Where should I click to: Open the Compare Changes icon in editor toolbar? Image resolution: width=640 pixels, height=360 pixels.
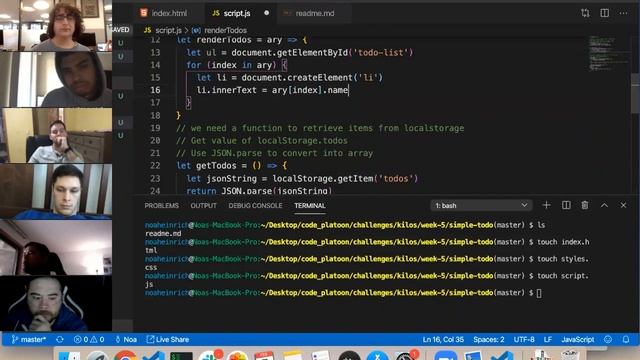click(585, 13)
